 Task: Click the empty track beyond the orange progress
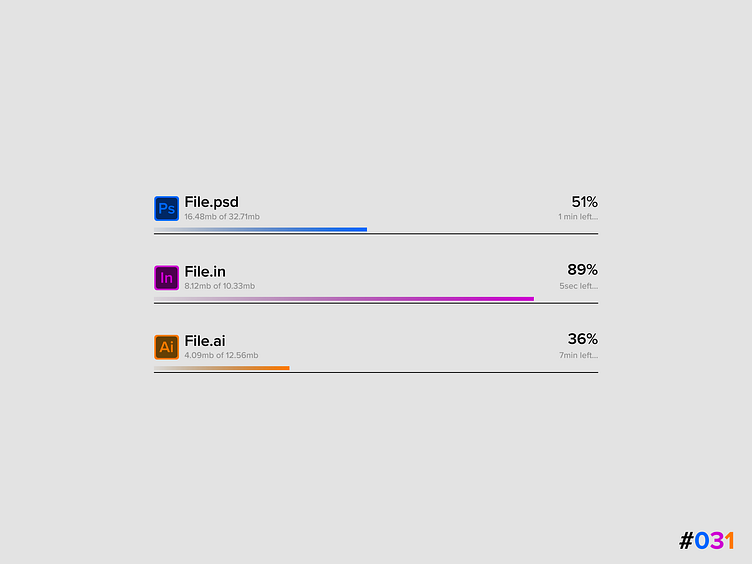tap(443, 371)
